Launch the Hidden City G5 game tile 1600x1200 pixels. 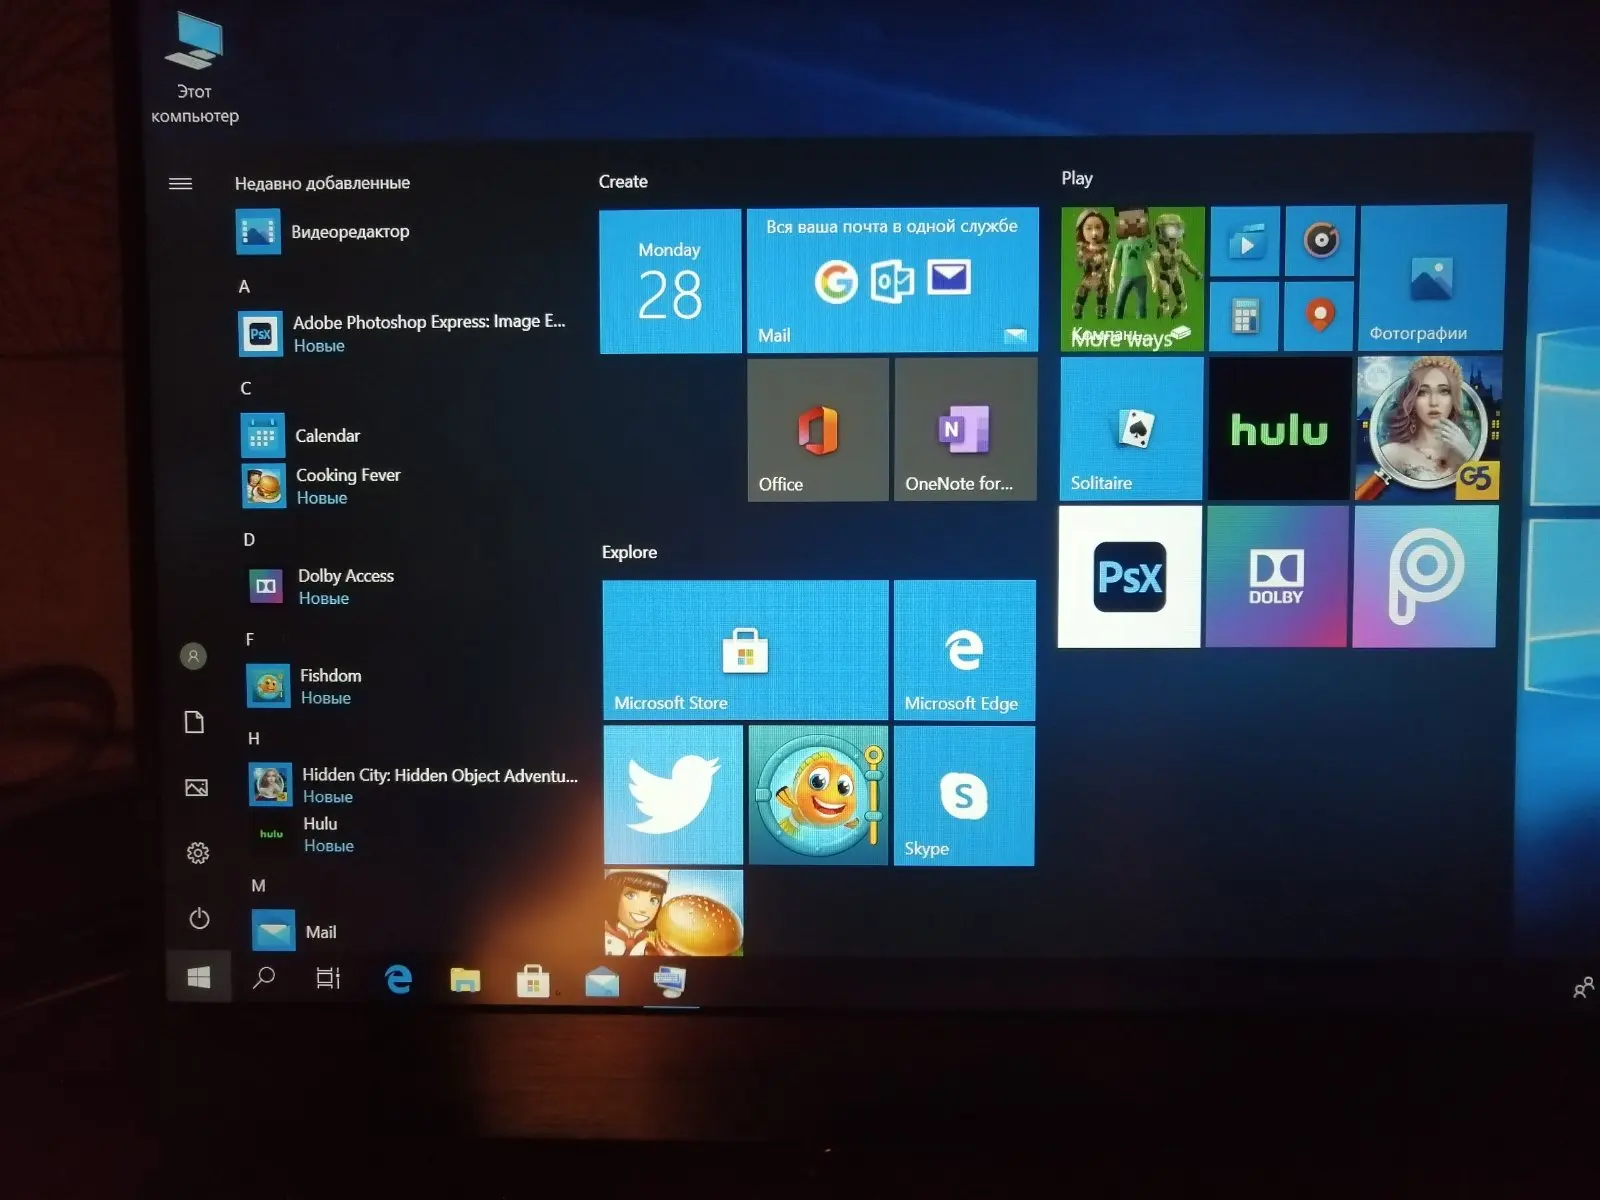click(1428, 428)
